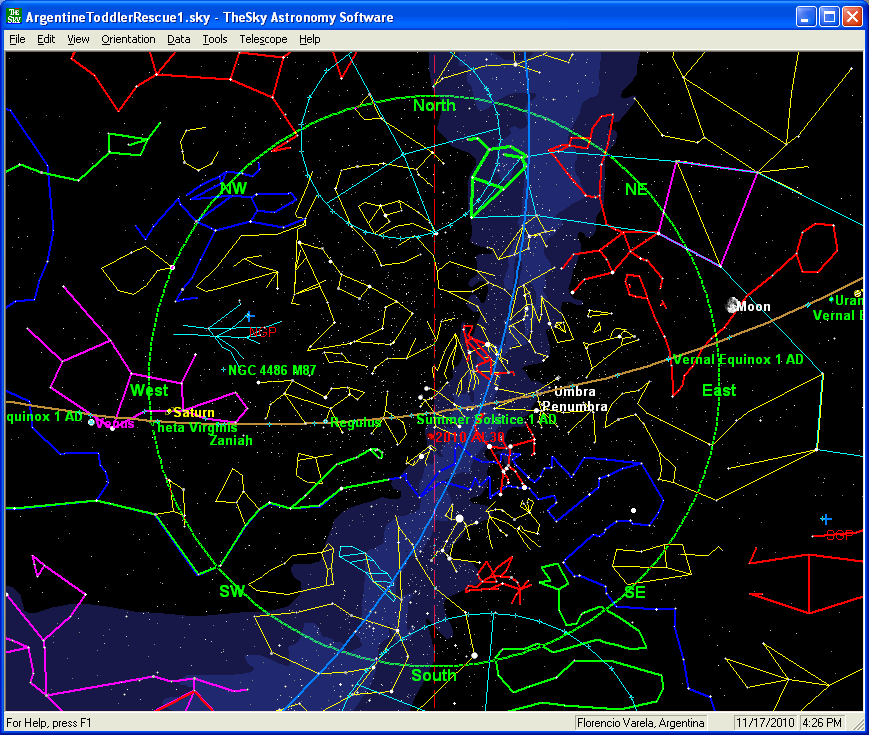Select the Uranus marker near the right edge
The width and height of the screenshot is (869, 735).
[832, 299]
